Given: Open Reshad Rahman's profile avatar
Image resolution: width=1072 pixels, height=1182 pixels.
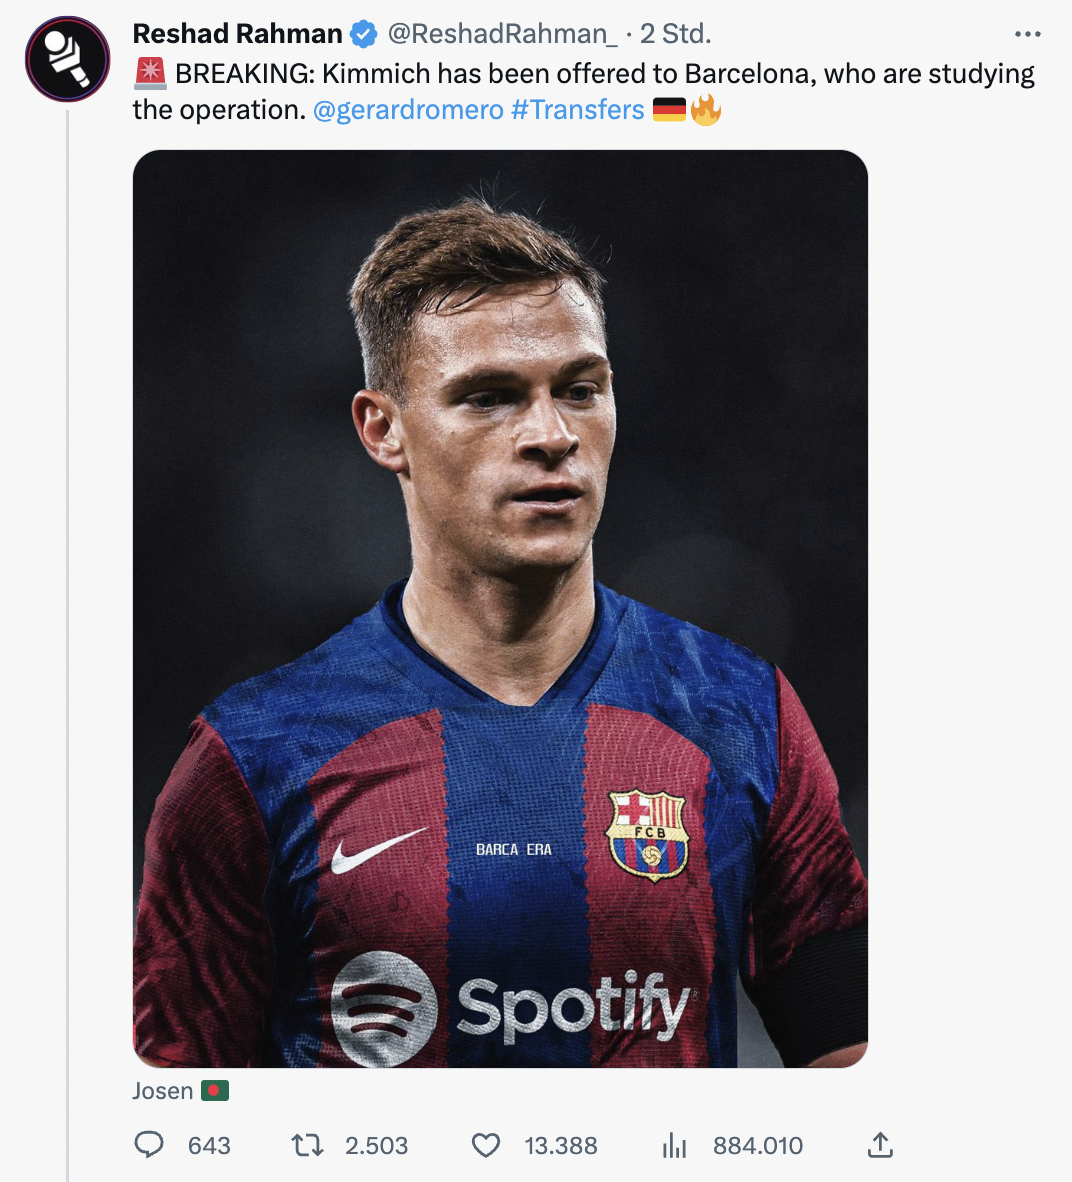Looking at the screenshot, I should click(68, 59).
